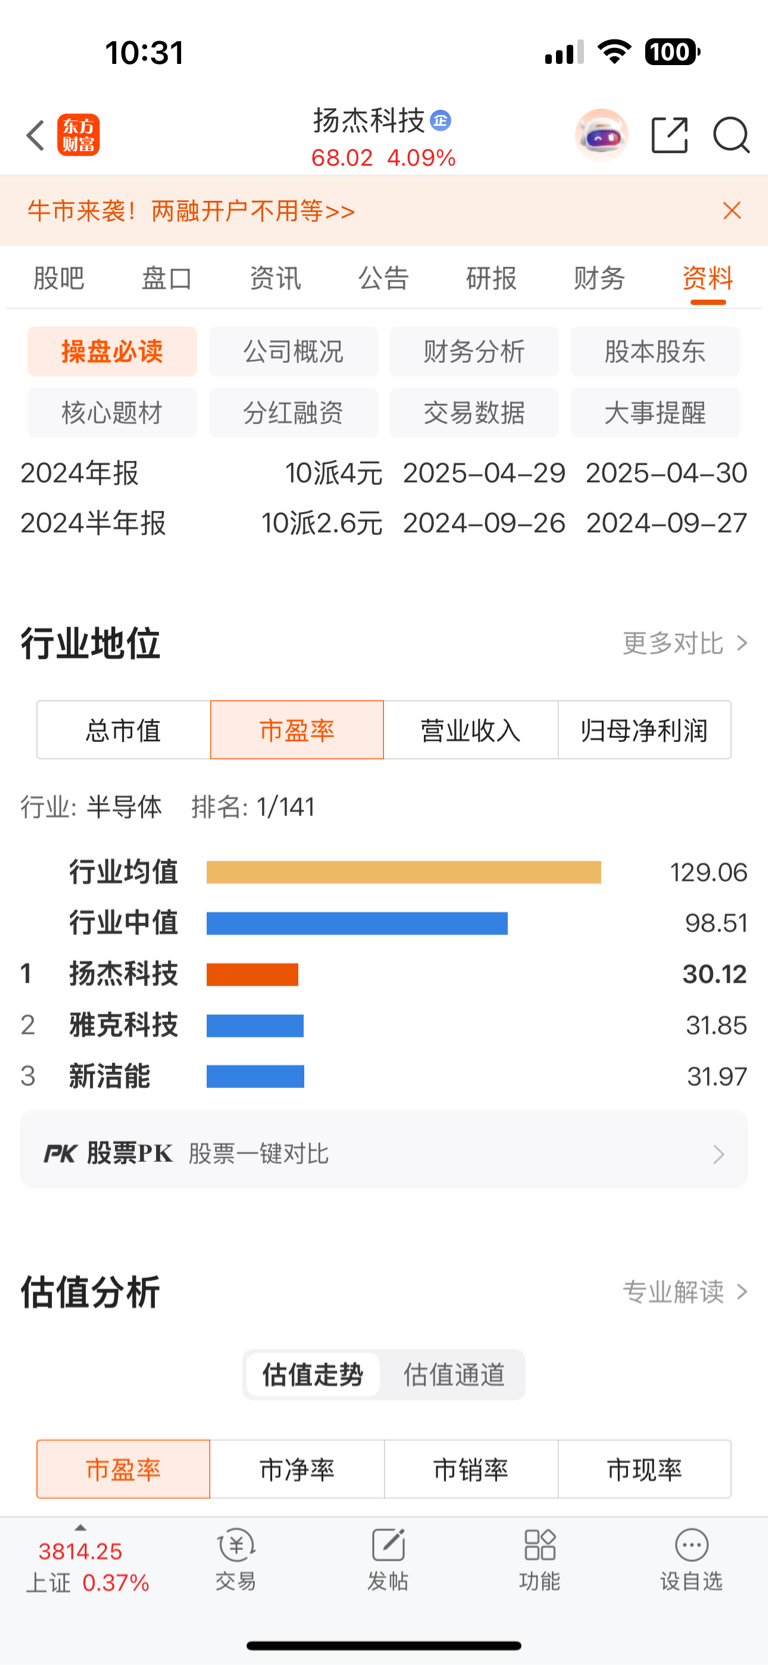Select 市销率 valuation option
The height and width of the screenshot is (1665, 768).
(471, 1469)
